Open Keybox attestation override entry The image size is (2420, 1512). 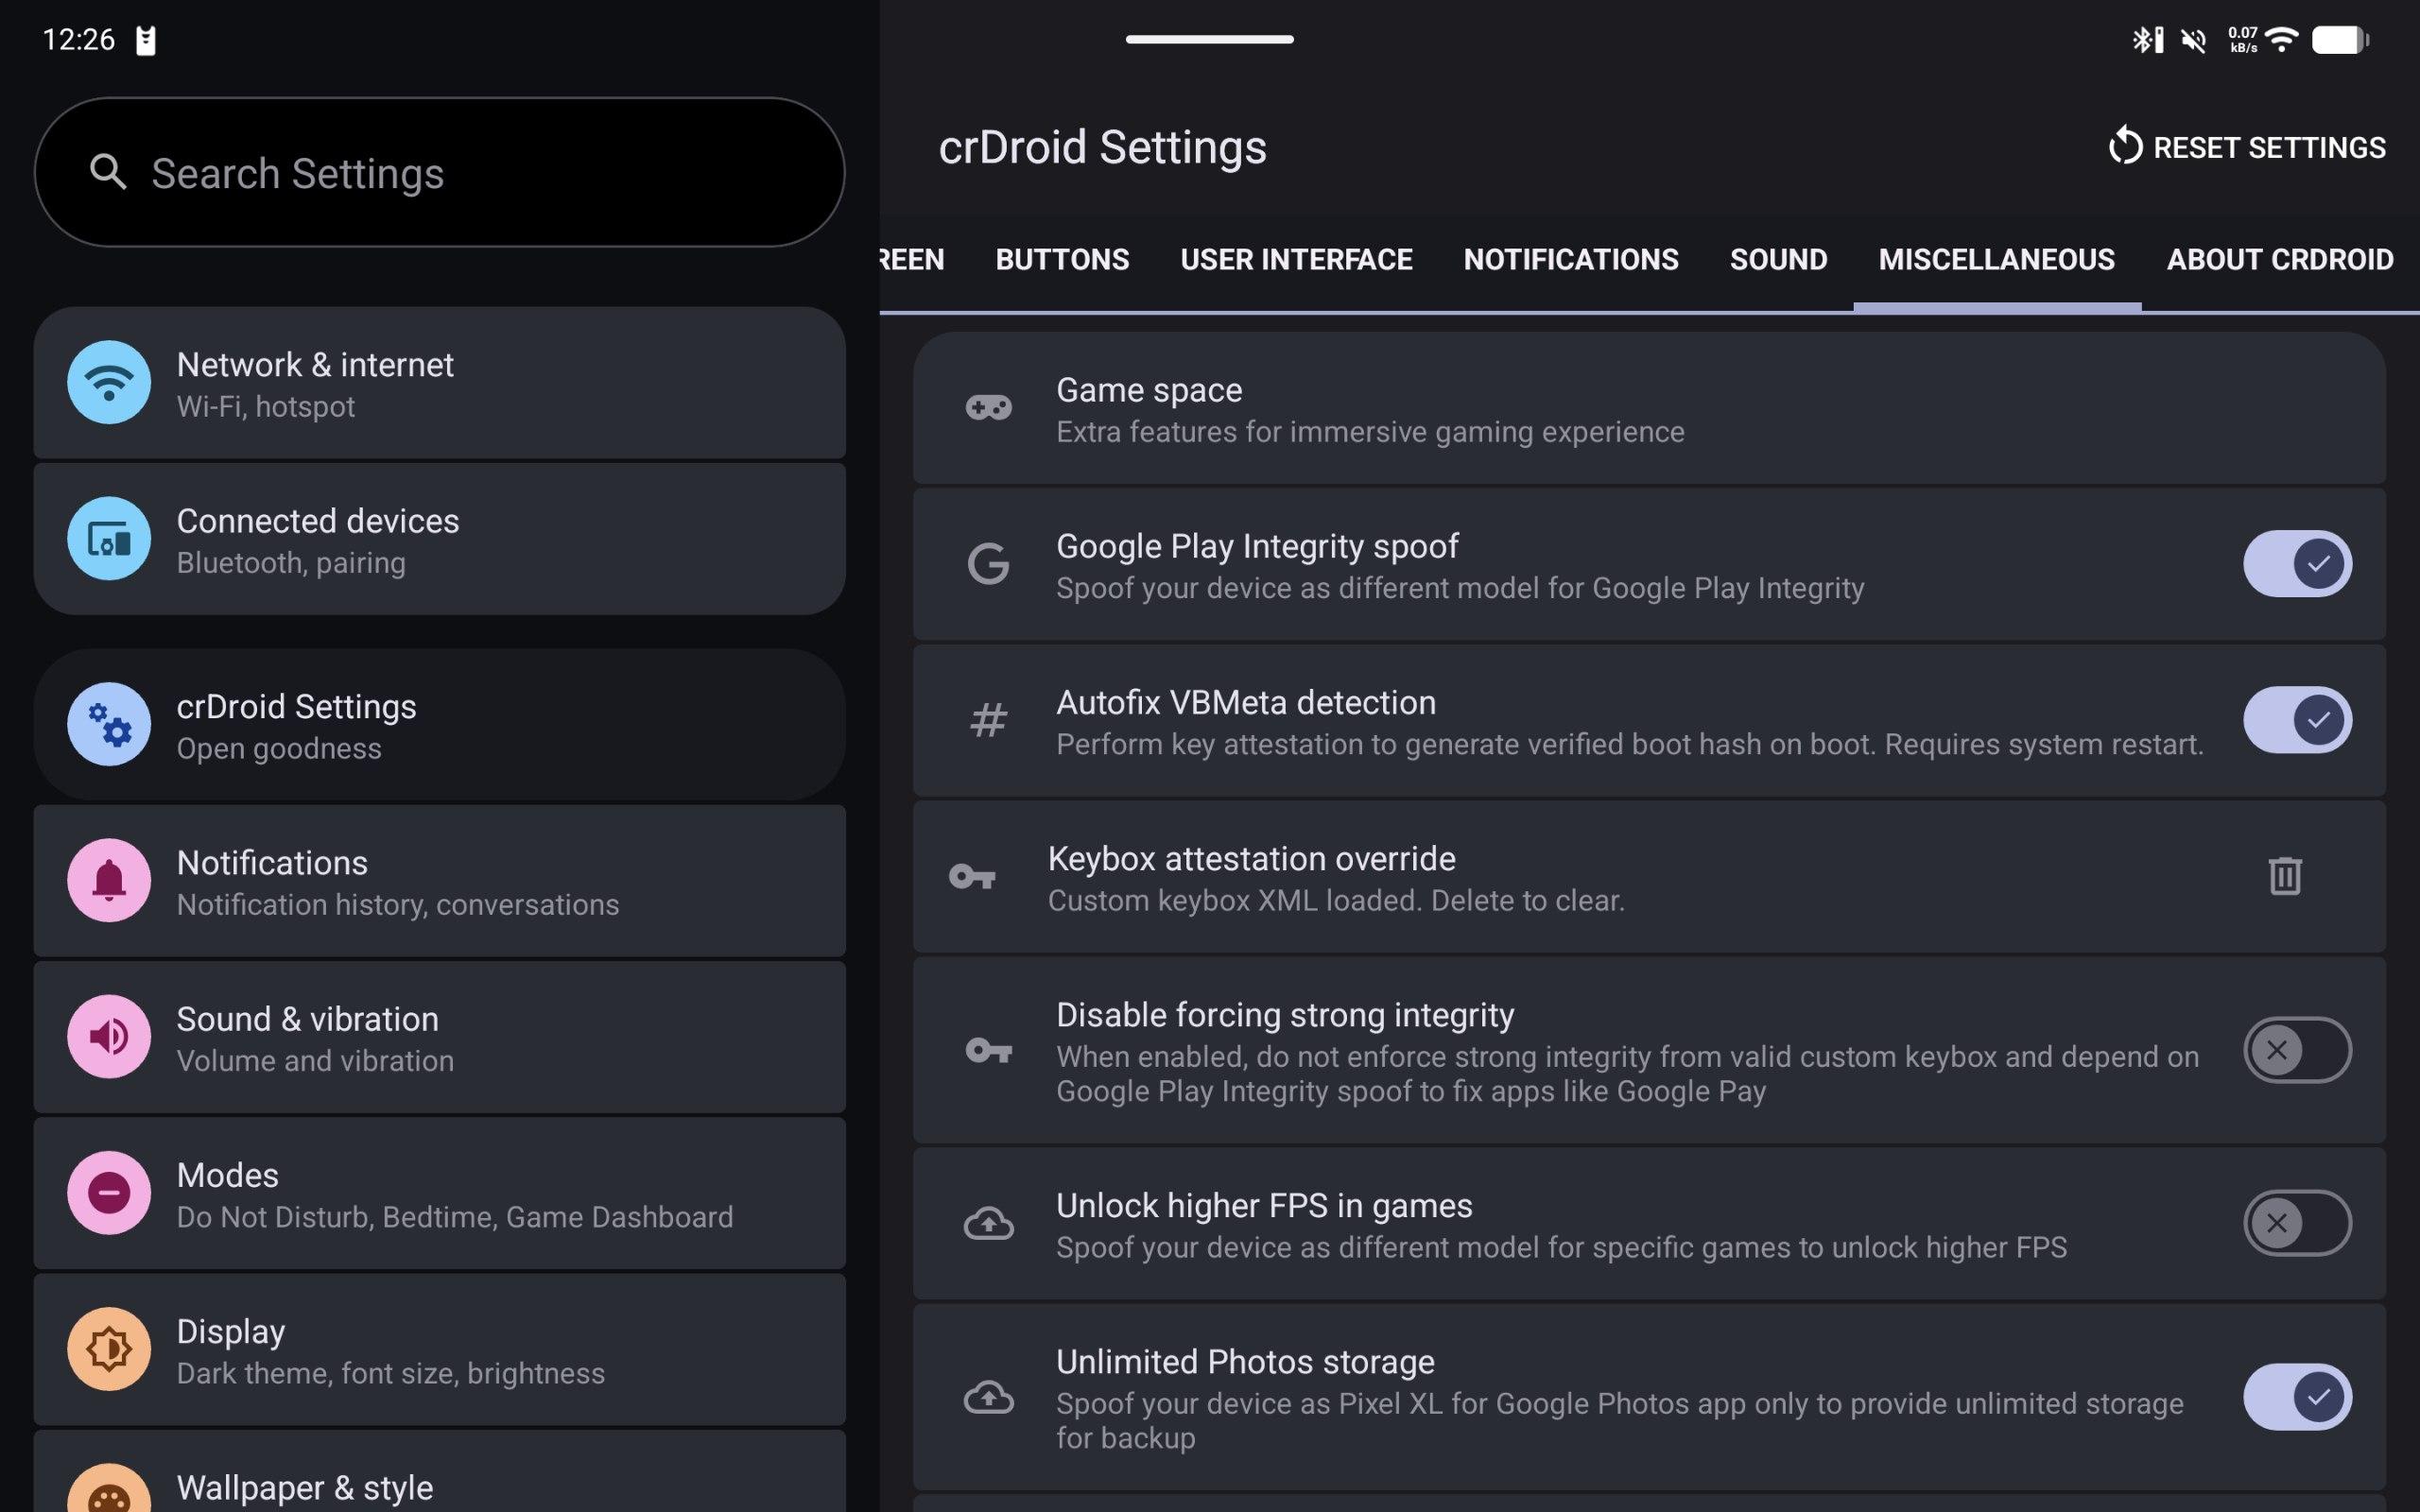tap(1400, 878)
